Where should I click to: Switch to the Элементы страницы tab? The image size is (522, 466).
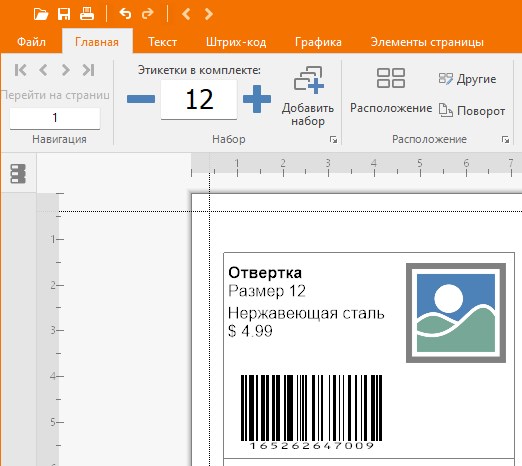tap(427, 42)
